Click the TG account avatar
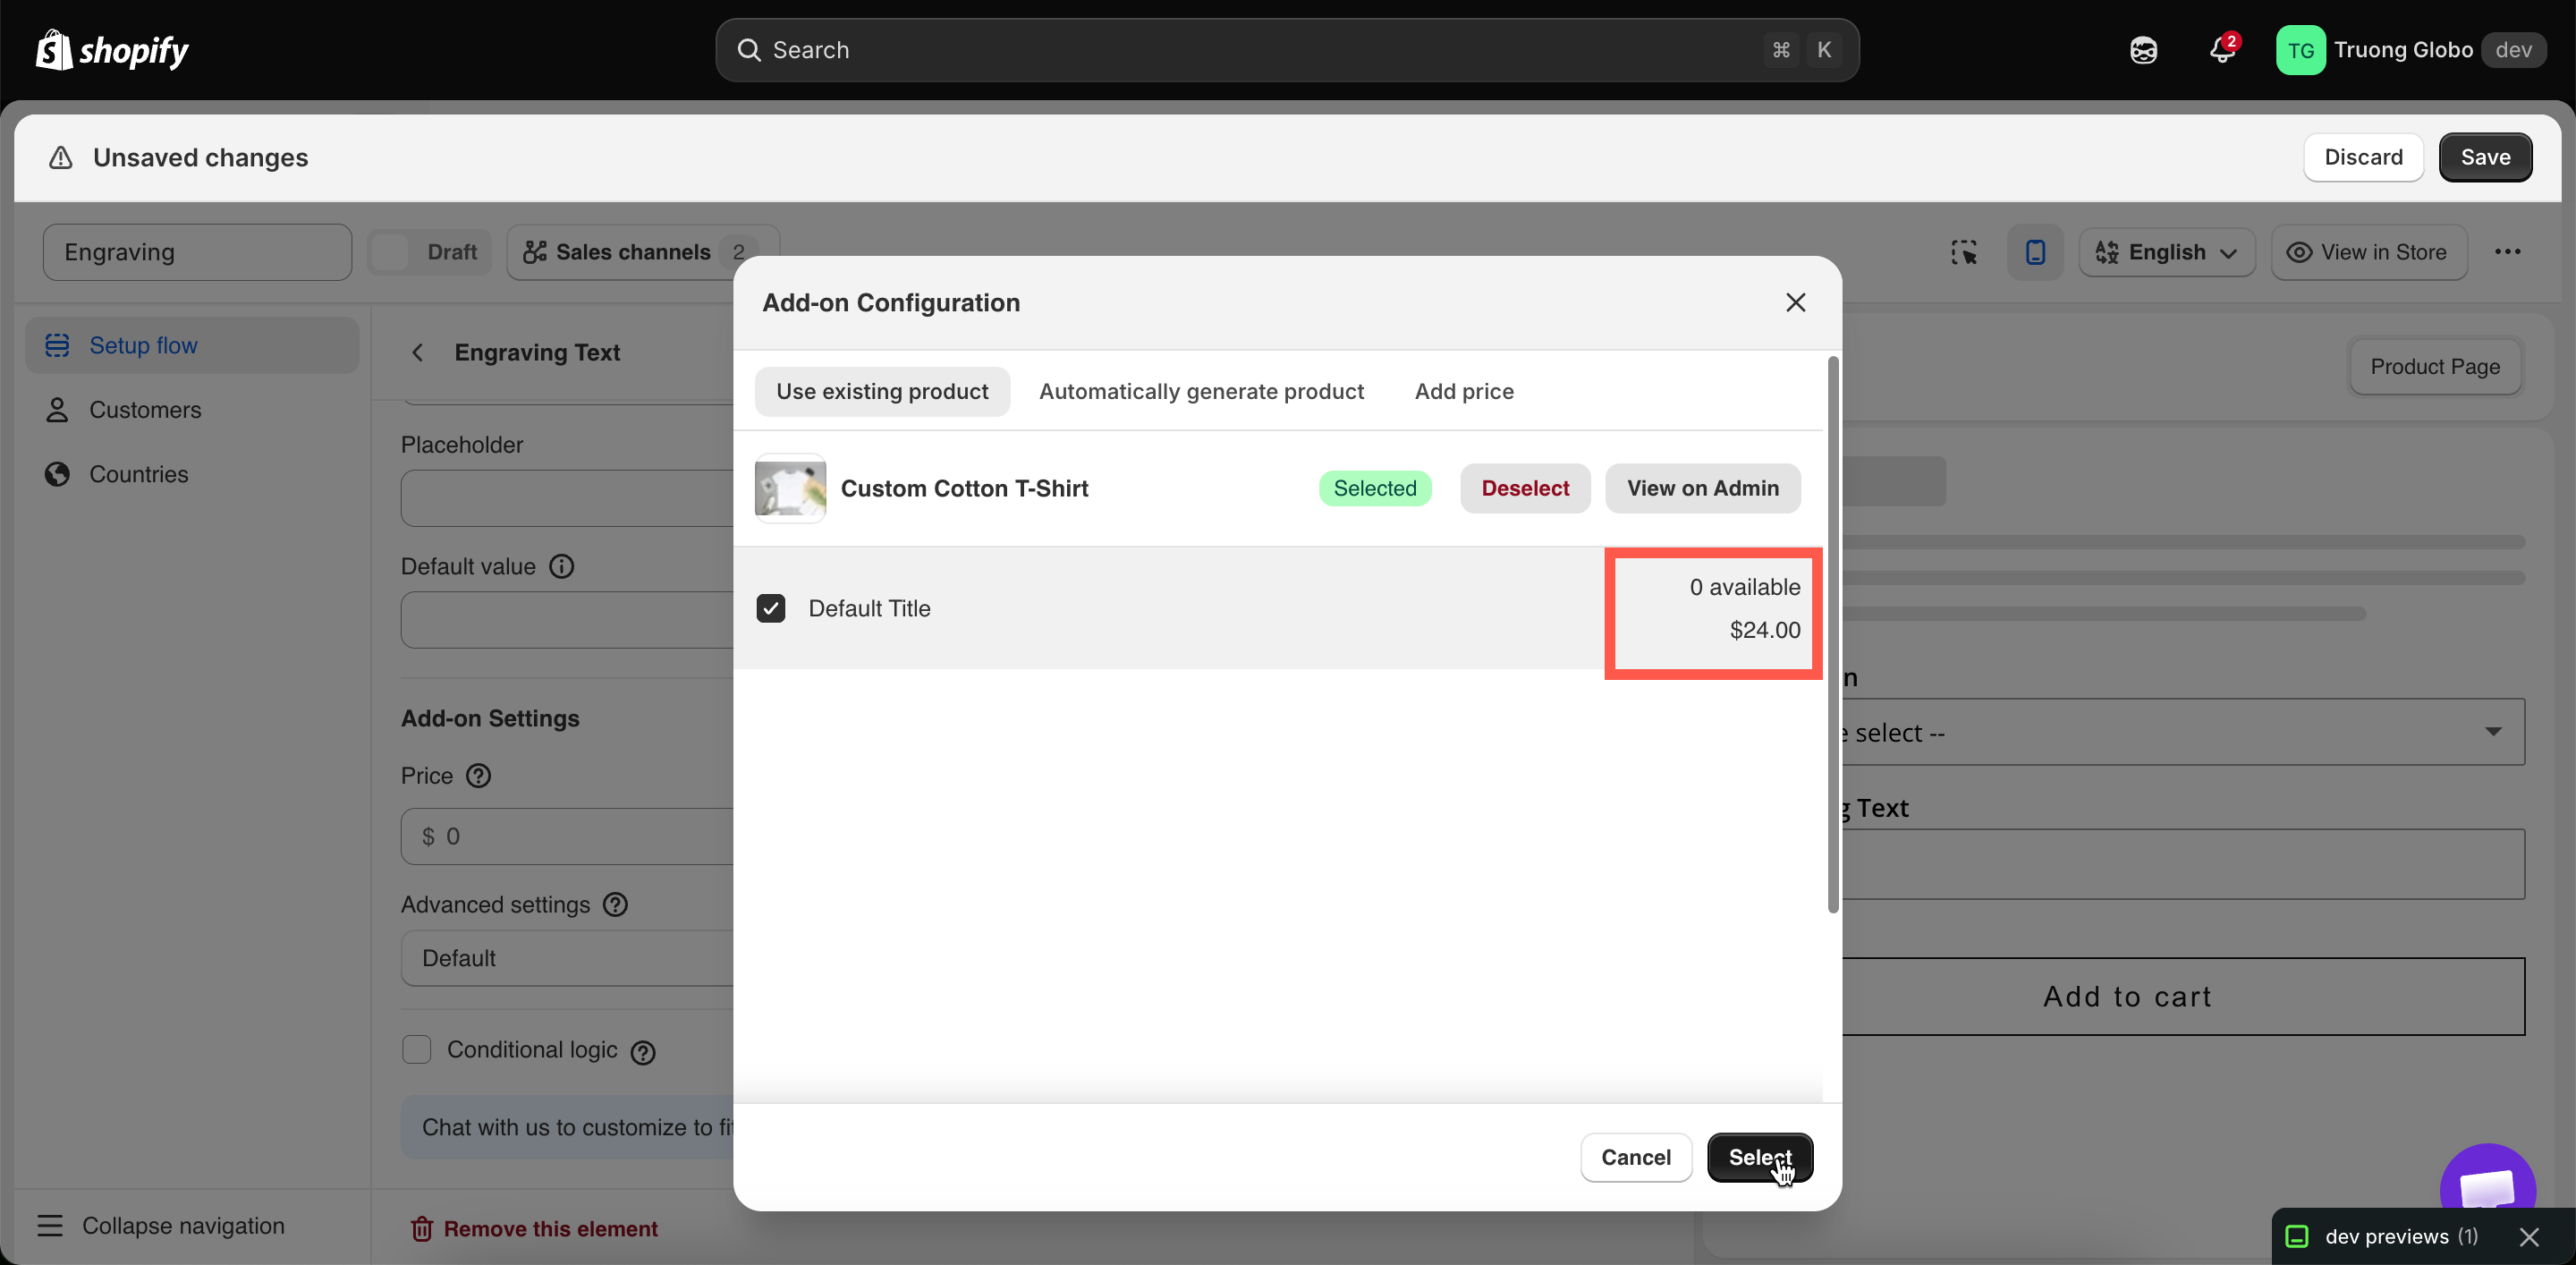The image size is (2576, 1265). click(2300, 50)
